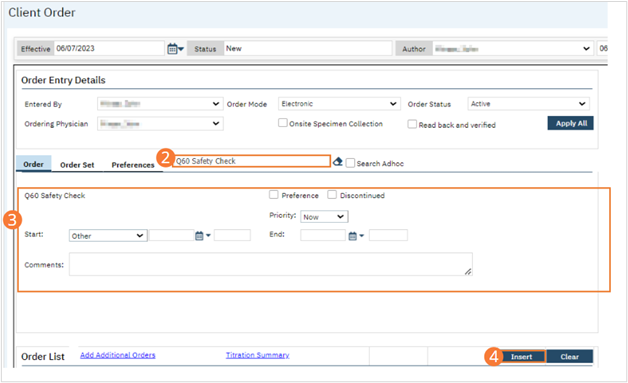Image resolution: width=628 pixels, height=383 pixels.
Task: Enable Read back and verified checkbox
Action: point(412,124)
